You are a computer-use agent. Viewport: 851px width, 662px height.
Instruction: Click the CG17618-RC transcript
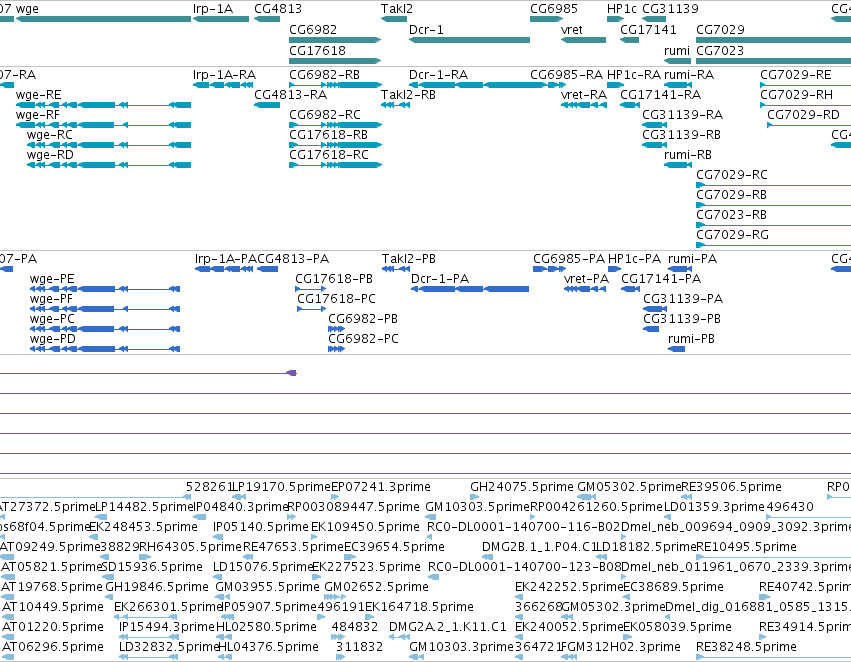tap(335, 165)
